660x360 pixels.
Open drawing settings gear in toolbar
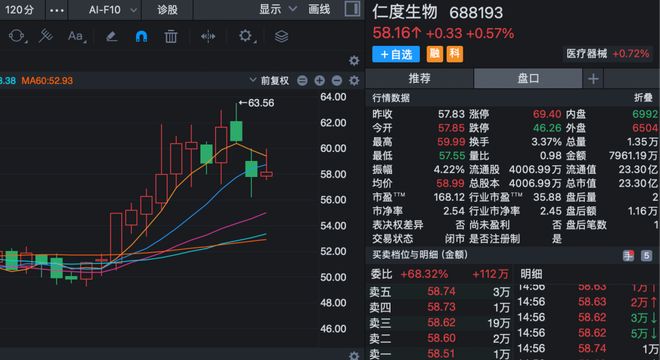246,36
